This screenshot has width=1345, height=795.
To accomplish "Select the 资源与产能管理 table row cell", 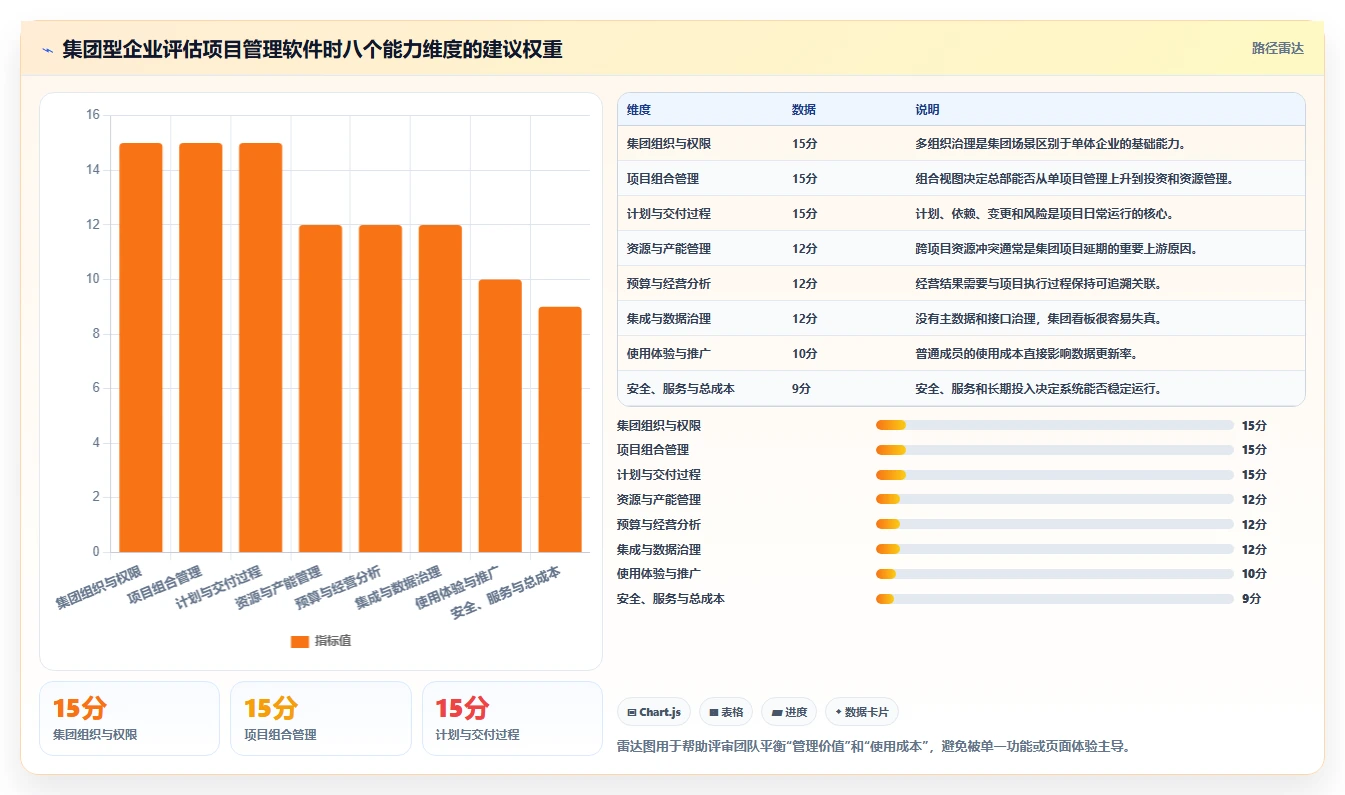I will [669, 249].
